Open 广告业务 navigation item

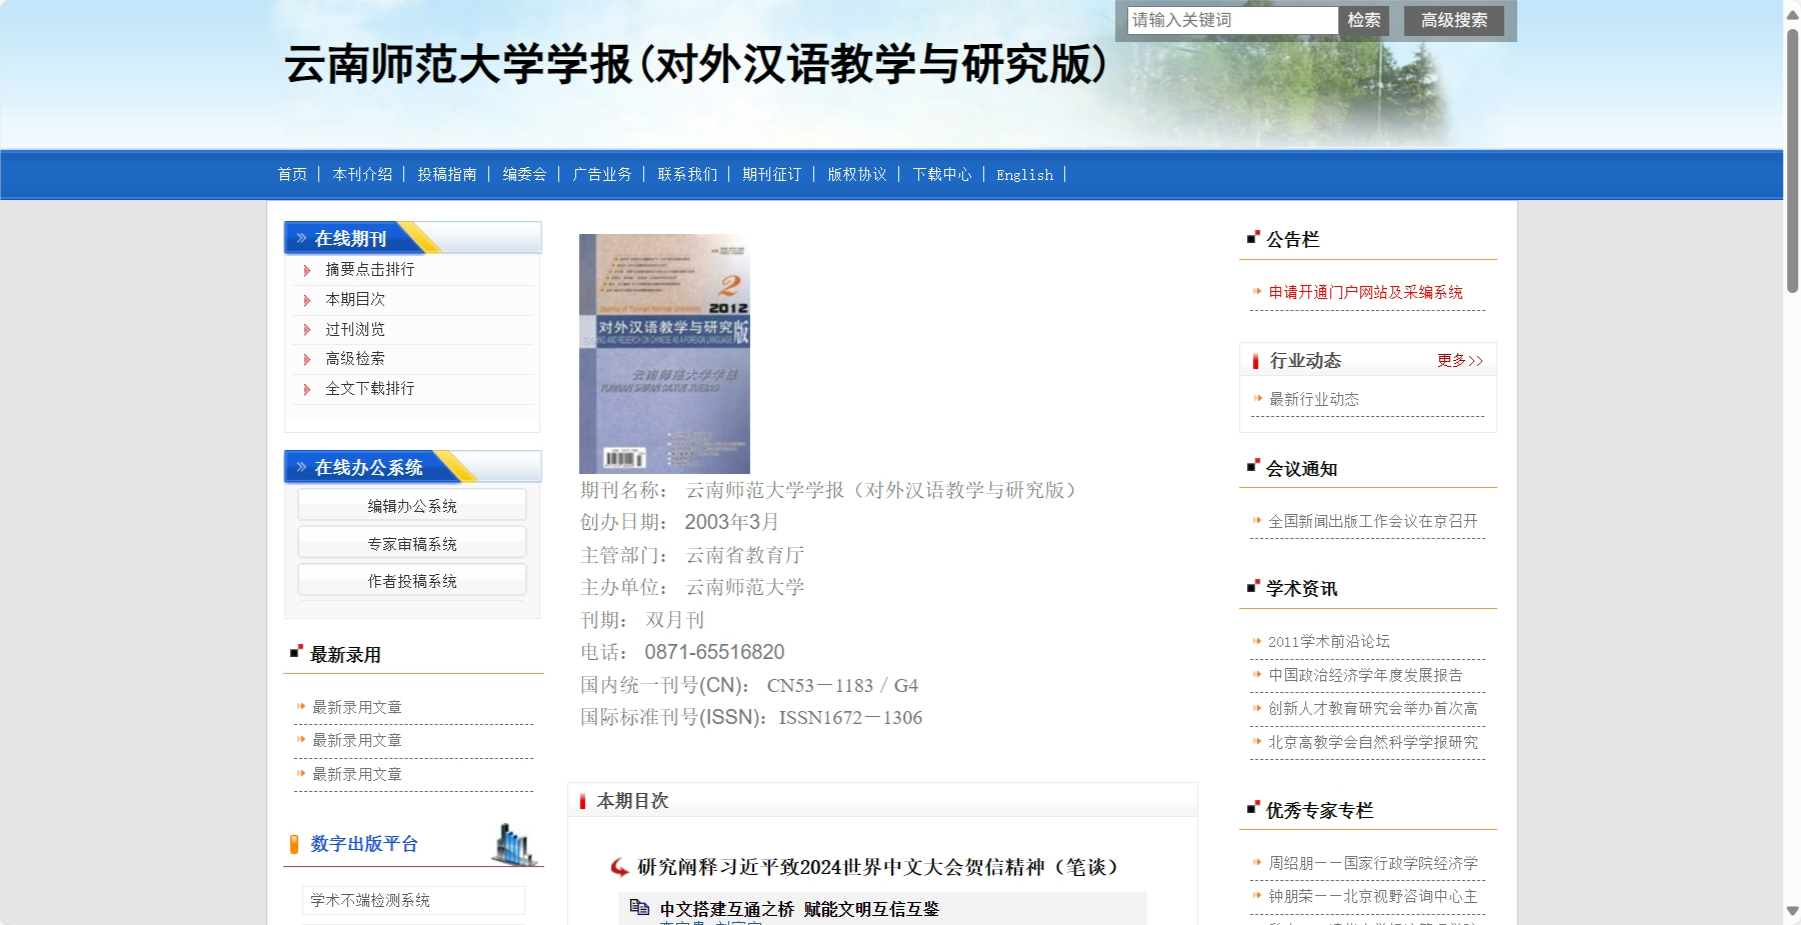point(602,174)
